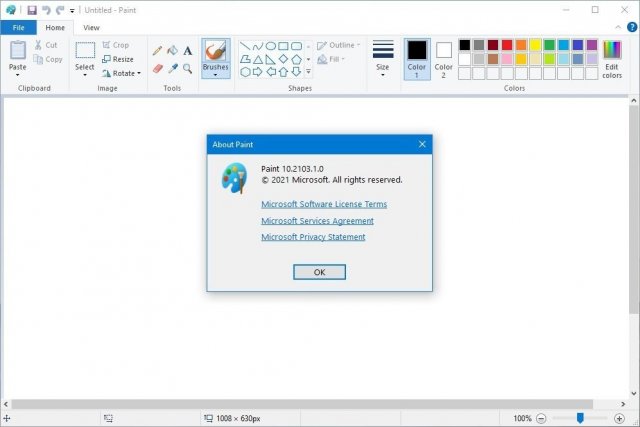This screenshot has width=640, height=427.
Task: Close the About Paint dialog
Action: 422,144
